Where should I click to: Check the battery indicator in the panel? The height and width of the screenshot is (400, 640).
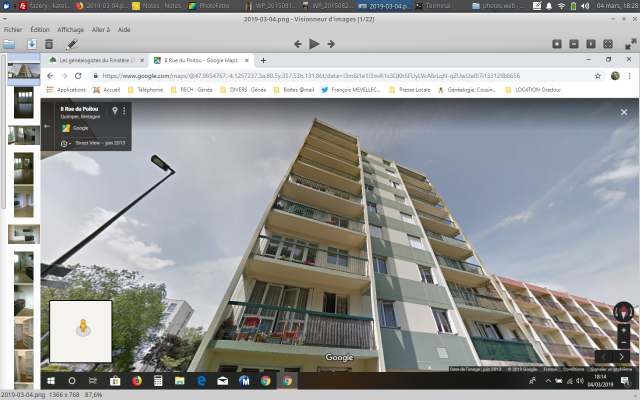point(573,6)
